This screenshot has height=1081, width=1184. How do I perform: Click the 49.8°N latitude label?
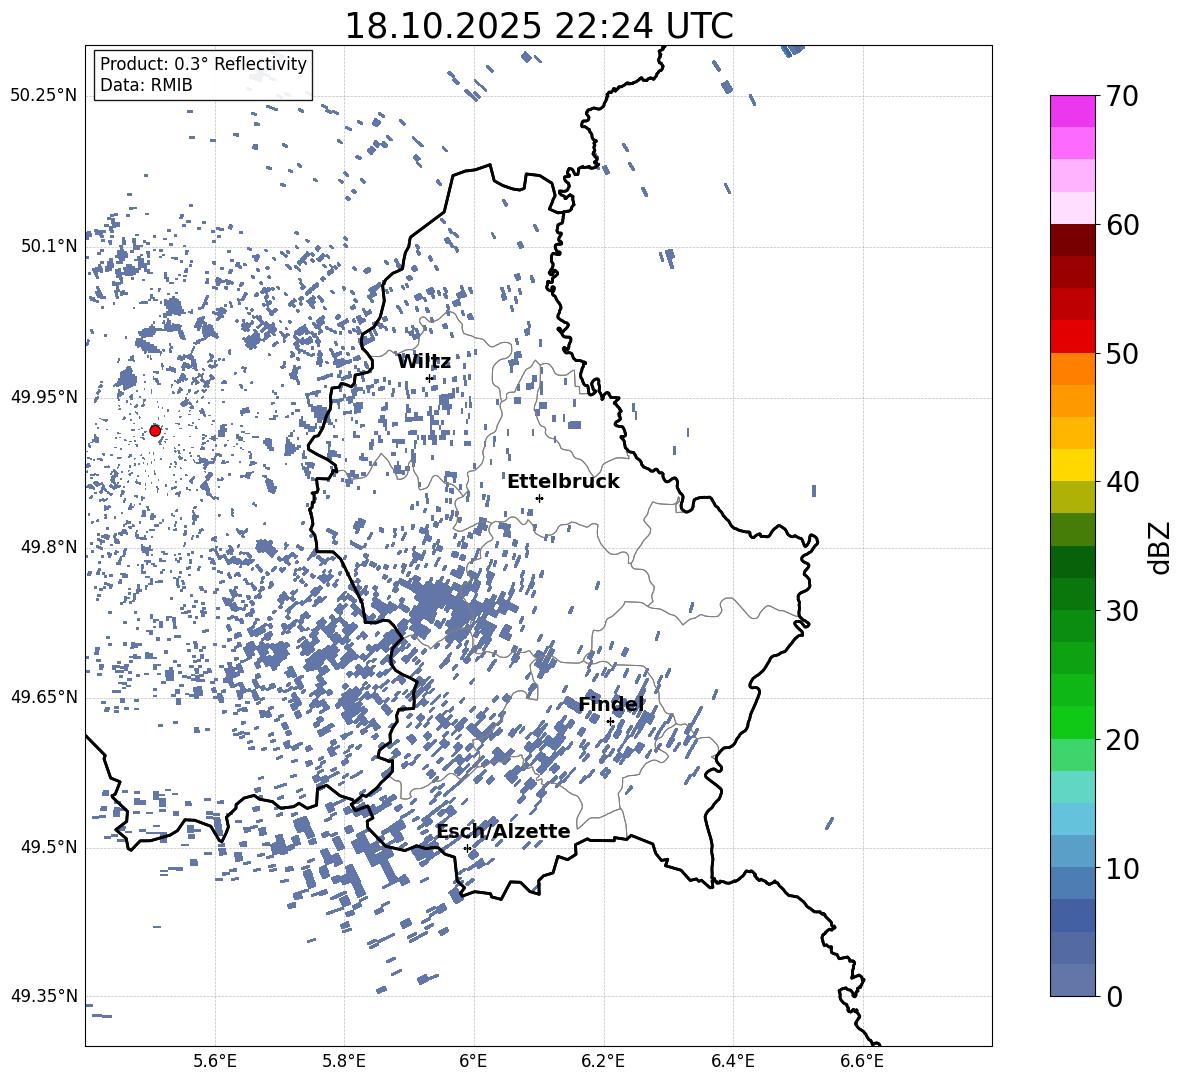49,547
